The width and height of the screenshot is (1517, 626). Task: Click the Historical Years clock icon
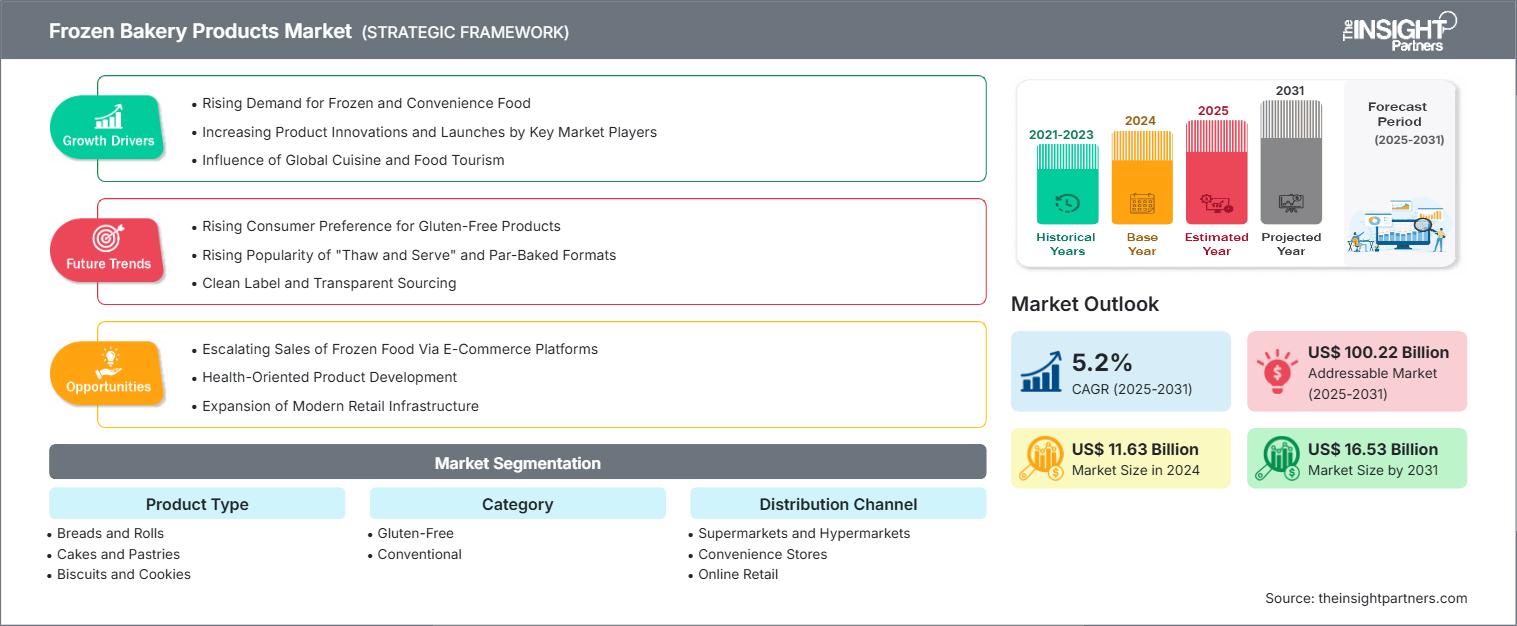tap(1067, 204)
